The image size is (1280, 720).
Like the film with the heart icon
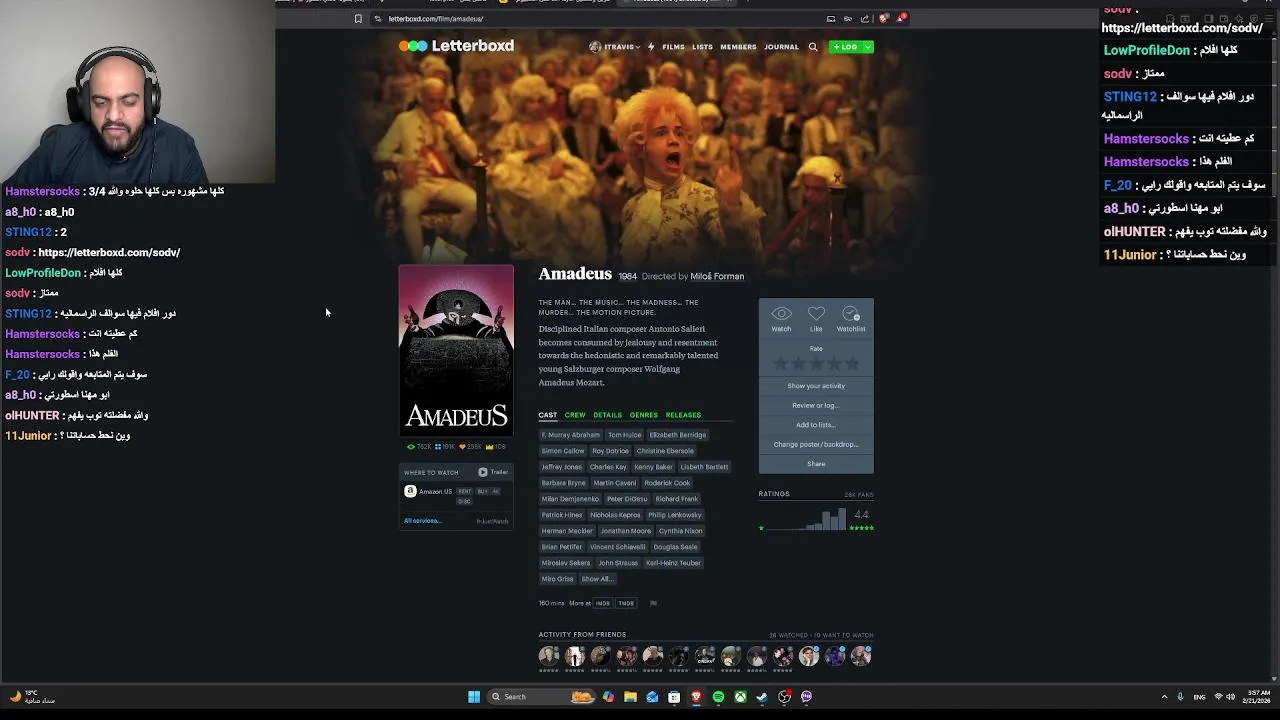click(816, 314)
